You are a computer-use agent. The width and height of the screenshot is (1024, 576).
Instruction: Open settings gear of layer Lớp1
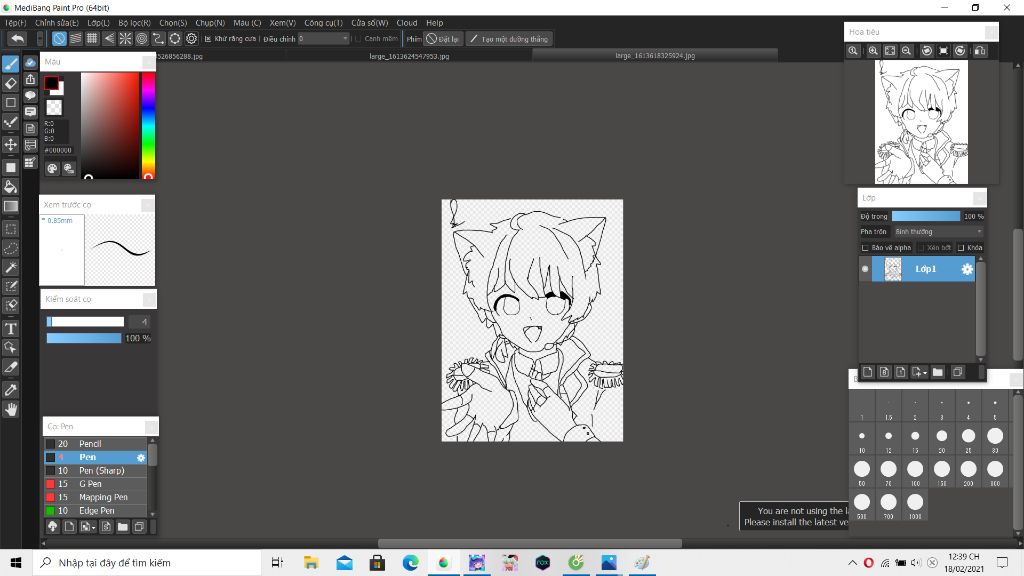967,269
